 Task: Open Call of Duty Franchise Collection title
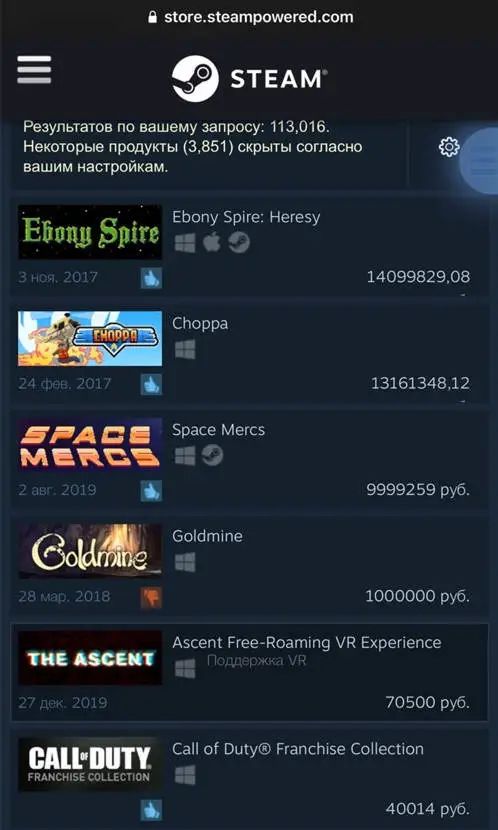click(x=298, y=749)
